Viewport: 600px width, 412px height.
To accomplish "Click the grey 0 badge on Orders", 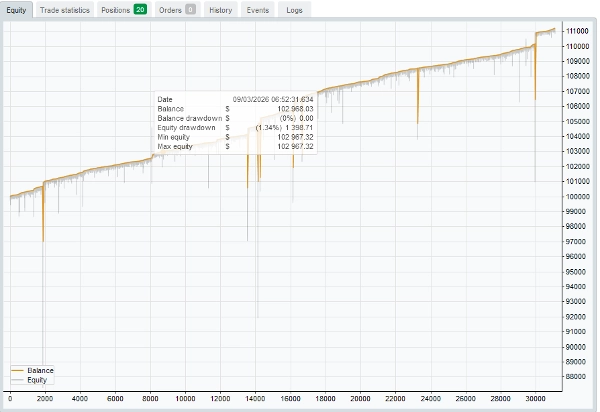I will tap(190, 10).
